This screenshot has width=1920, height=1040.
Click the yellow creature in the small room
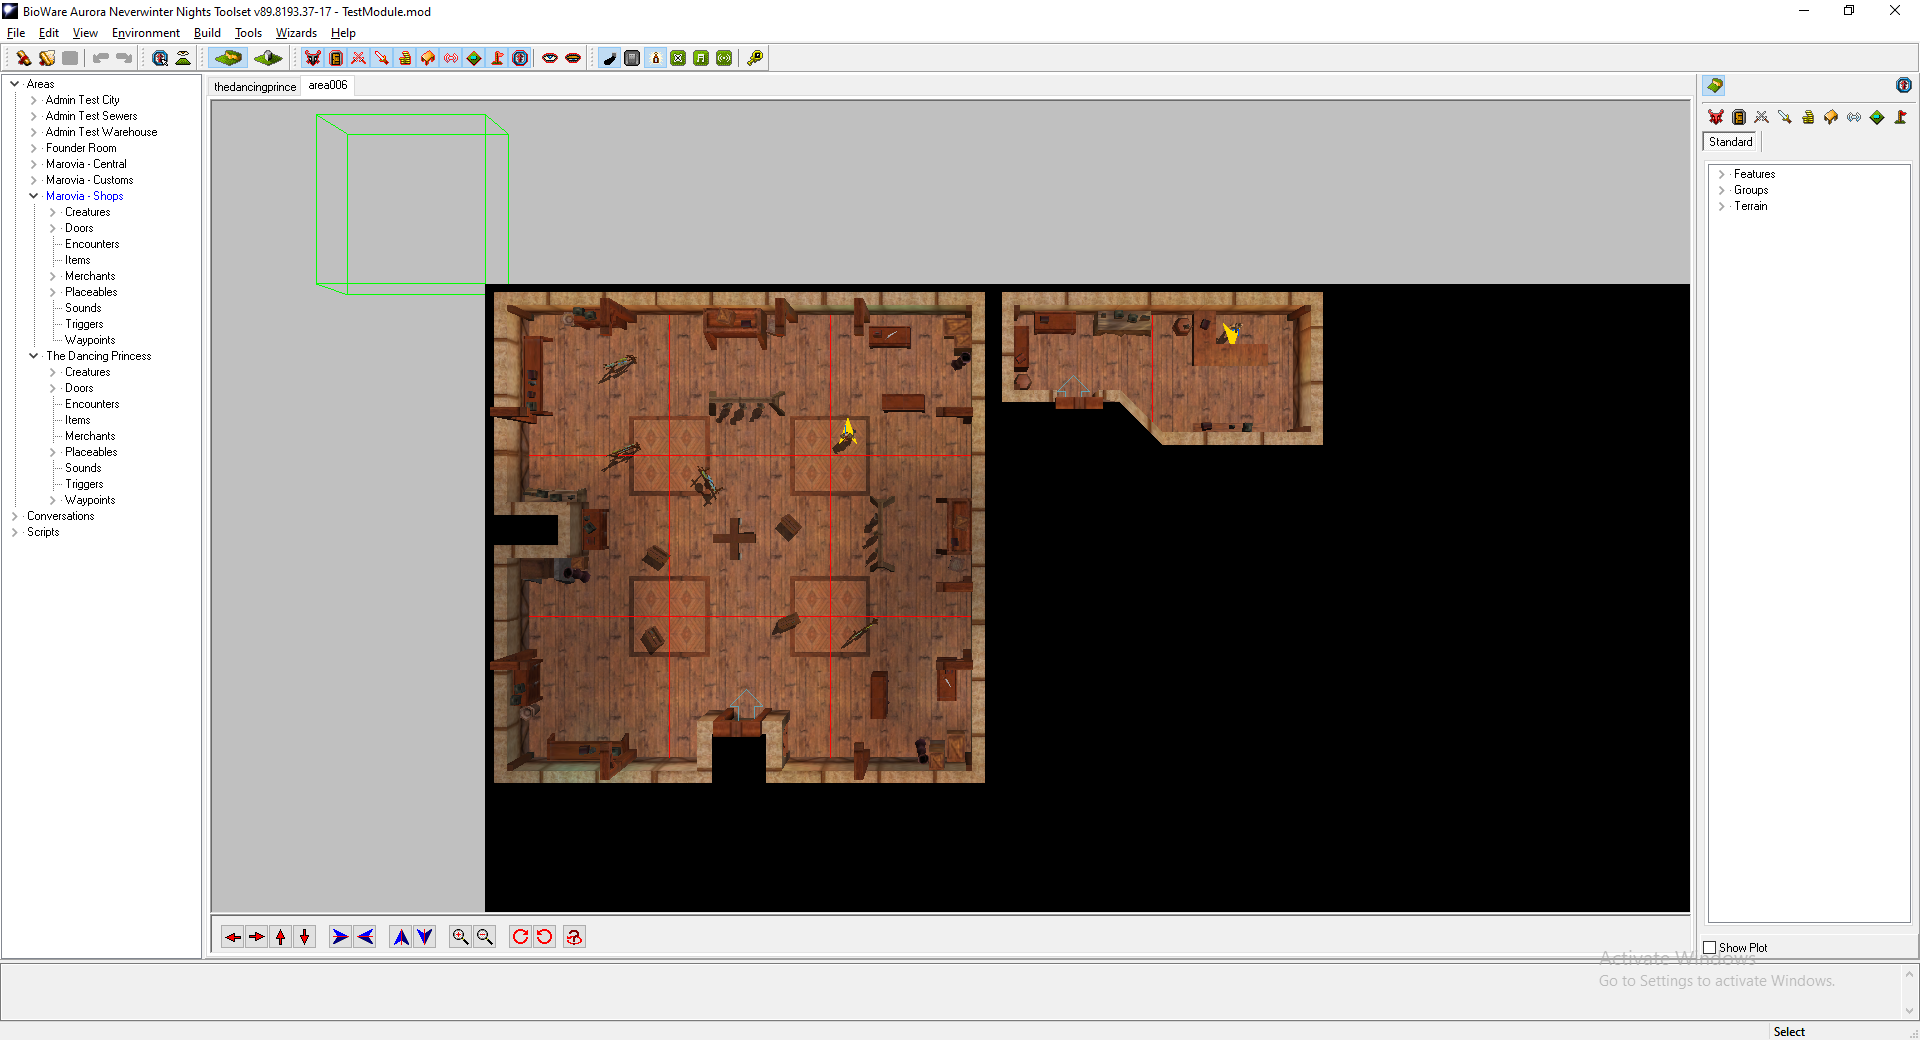[1231, 333]
